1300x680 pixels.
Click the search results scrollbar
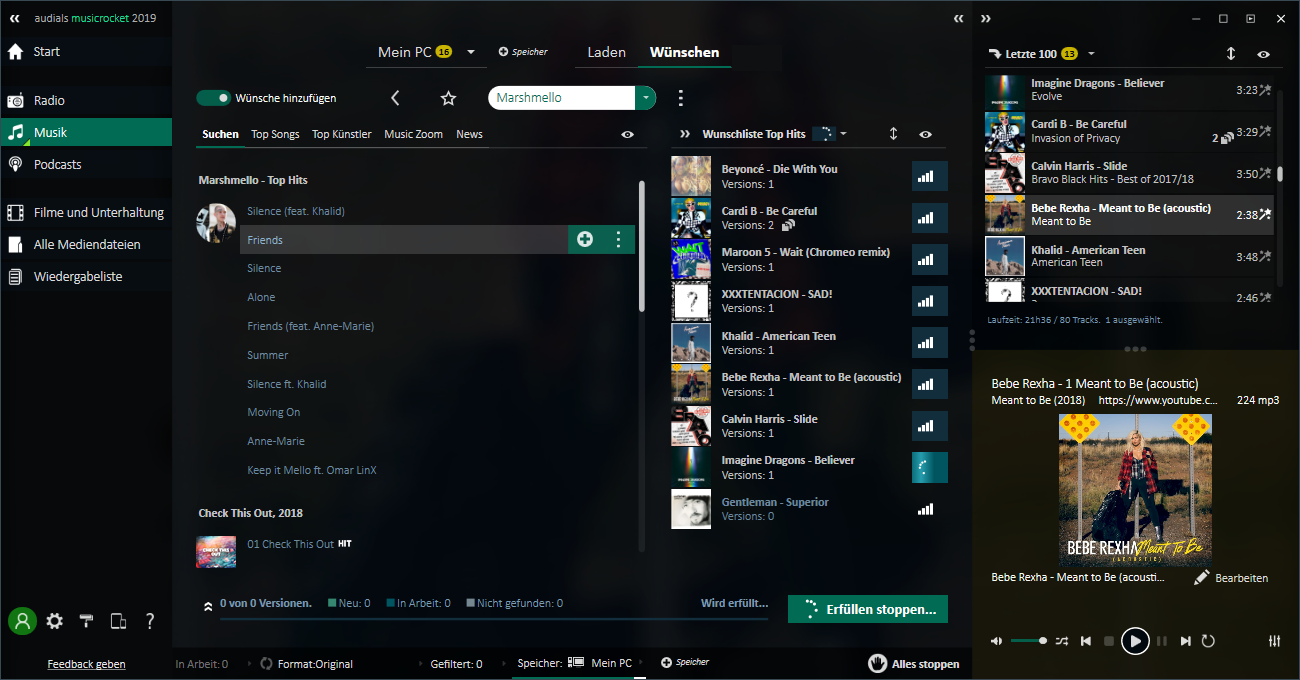click(x=642, y=248)
